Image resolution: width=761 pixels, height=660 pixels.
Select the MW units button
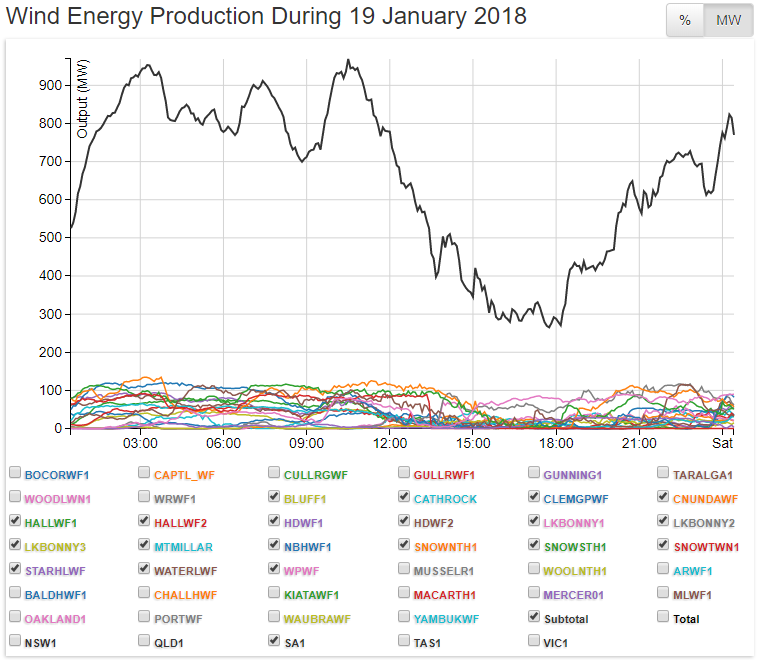point(728,21)
